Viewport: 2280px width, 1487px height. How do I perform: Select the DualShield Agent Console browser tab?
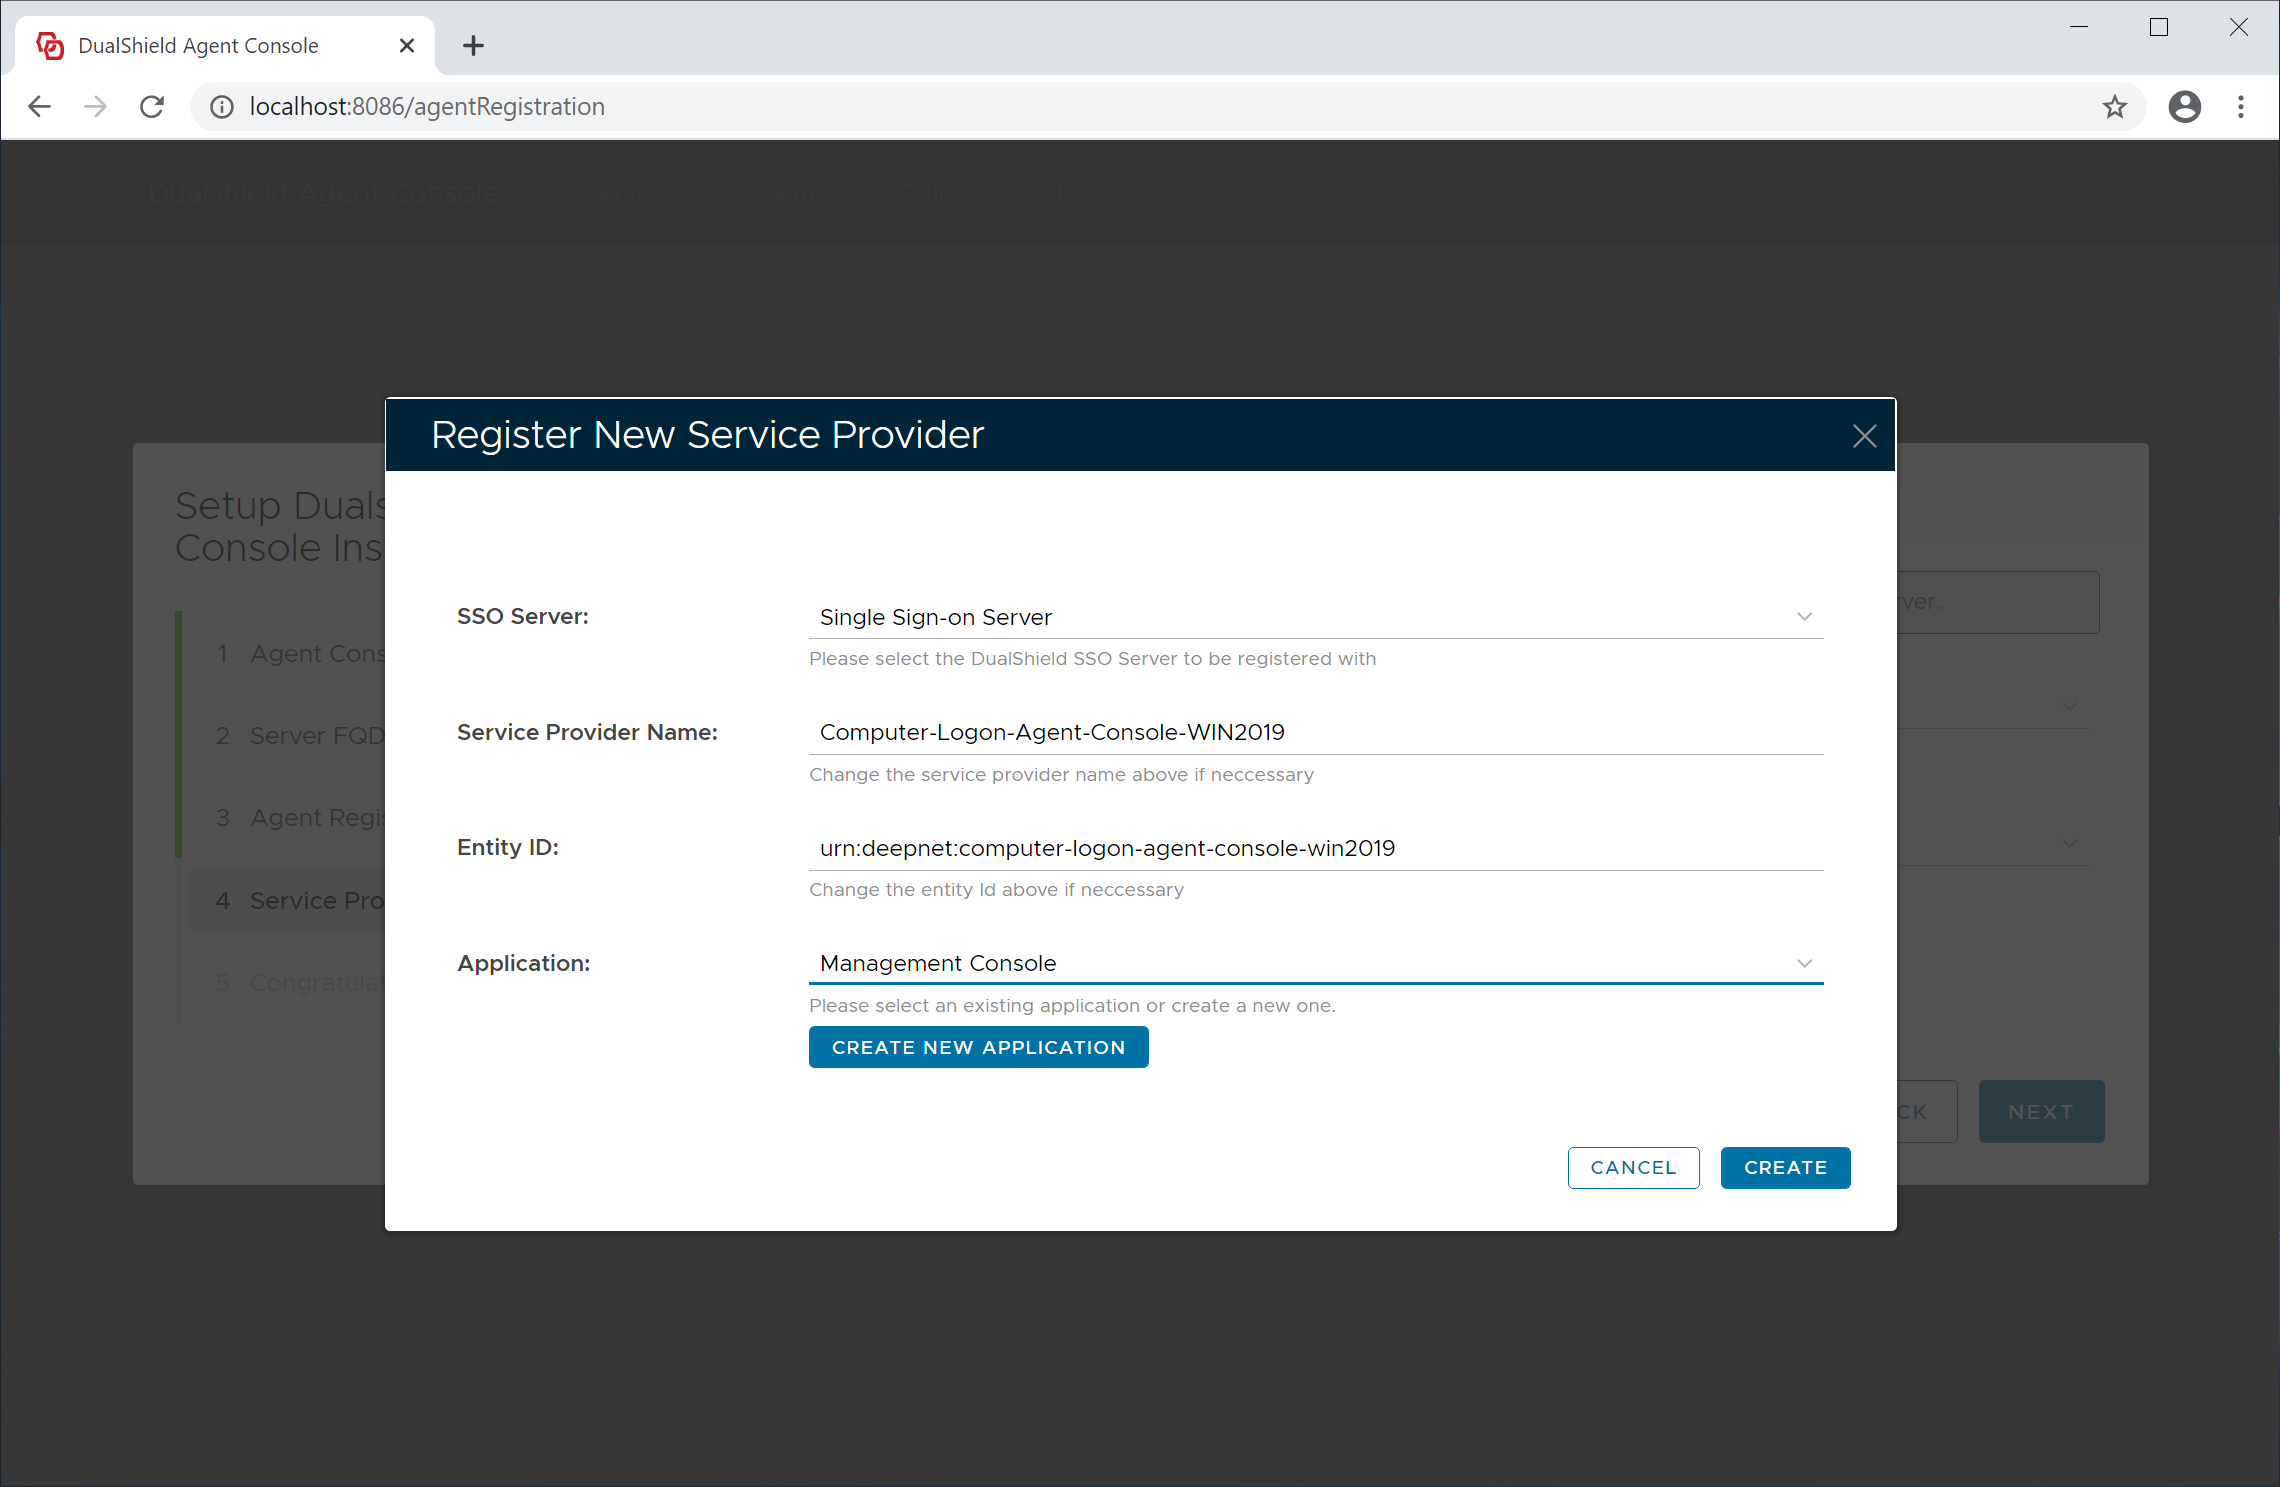198,46
